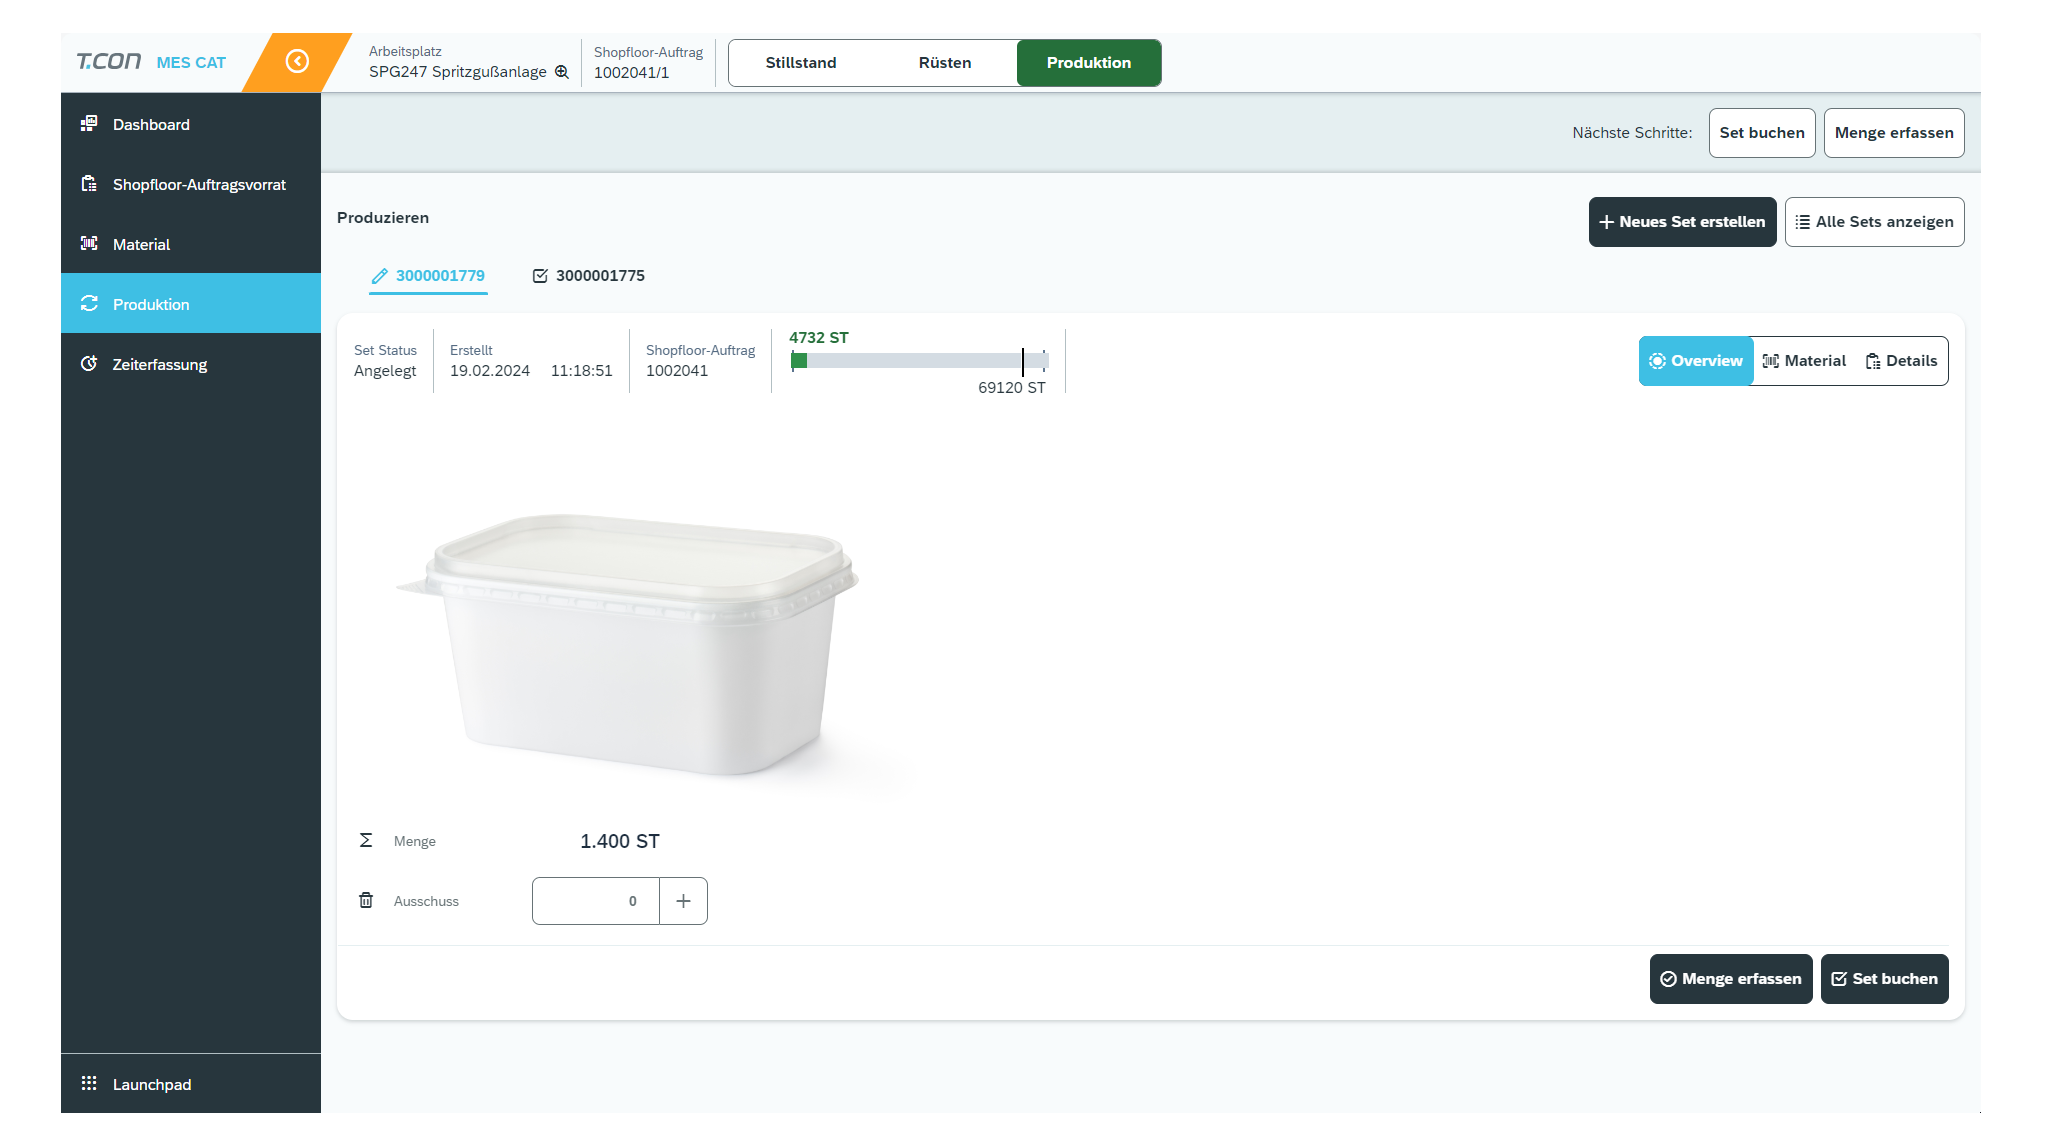Viewport: 2055px width, 1142px height.
Task: Open Dashboard from sidebar
Action: tap(151, 125)
